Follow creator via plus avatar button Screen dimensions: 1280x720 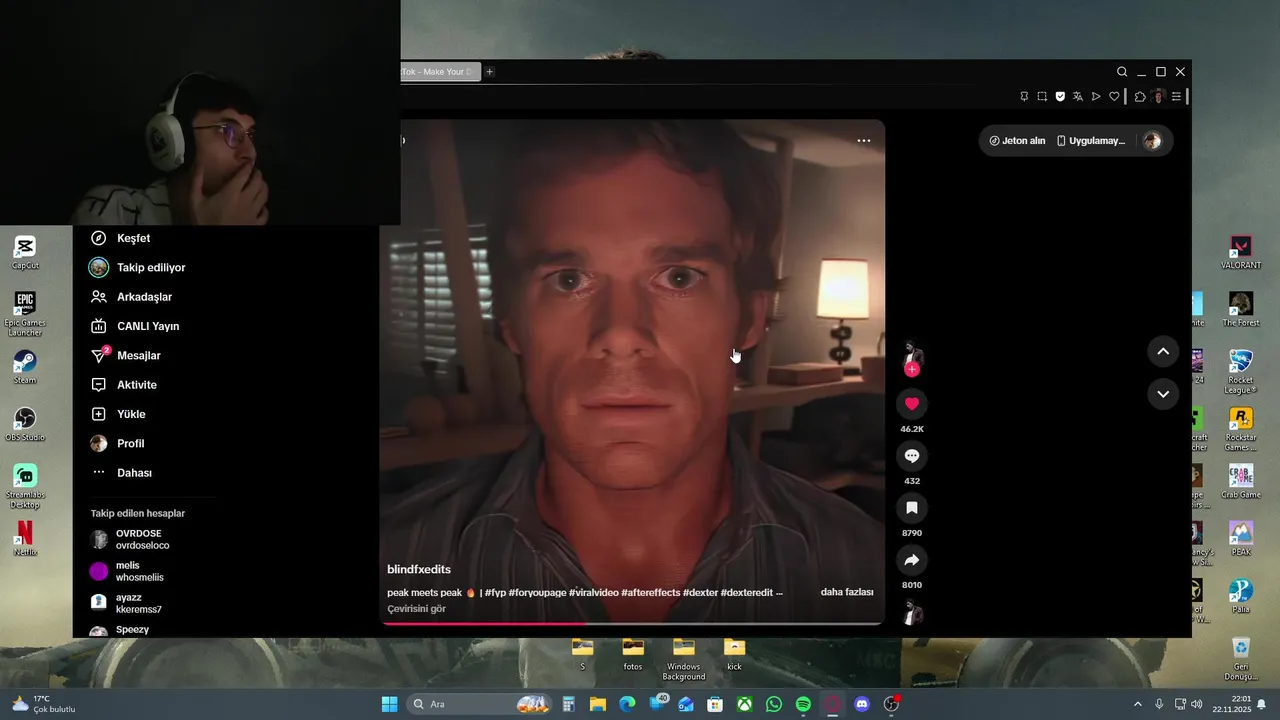(x=912, y=369)
